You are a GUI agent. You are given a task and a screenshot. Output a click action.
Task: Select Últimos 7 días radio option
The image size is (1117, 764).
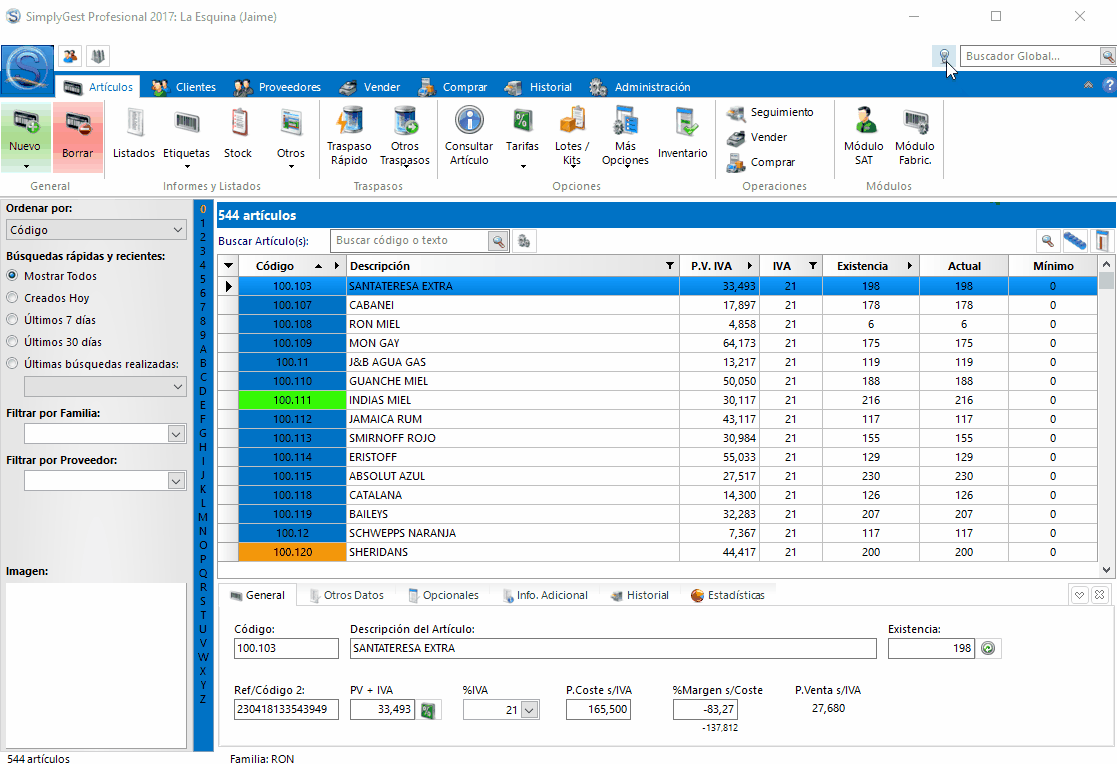12,320
